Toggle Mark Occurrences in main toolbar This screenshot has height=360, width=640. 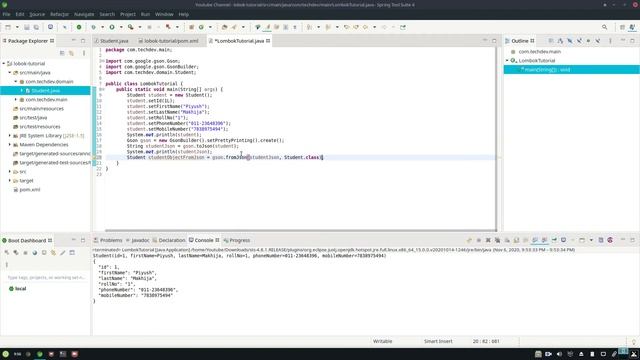(267, 27)
